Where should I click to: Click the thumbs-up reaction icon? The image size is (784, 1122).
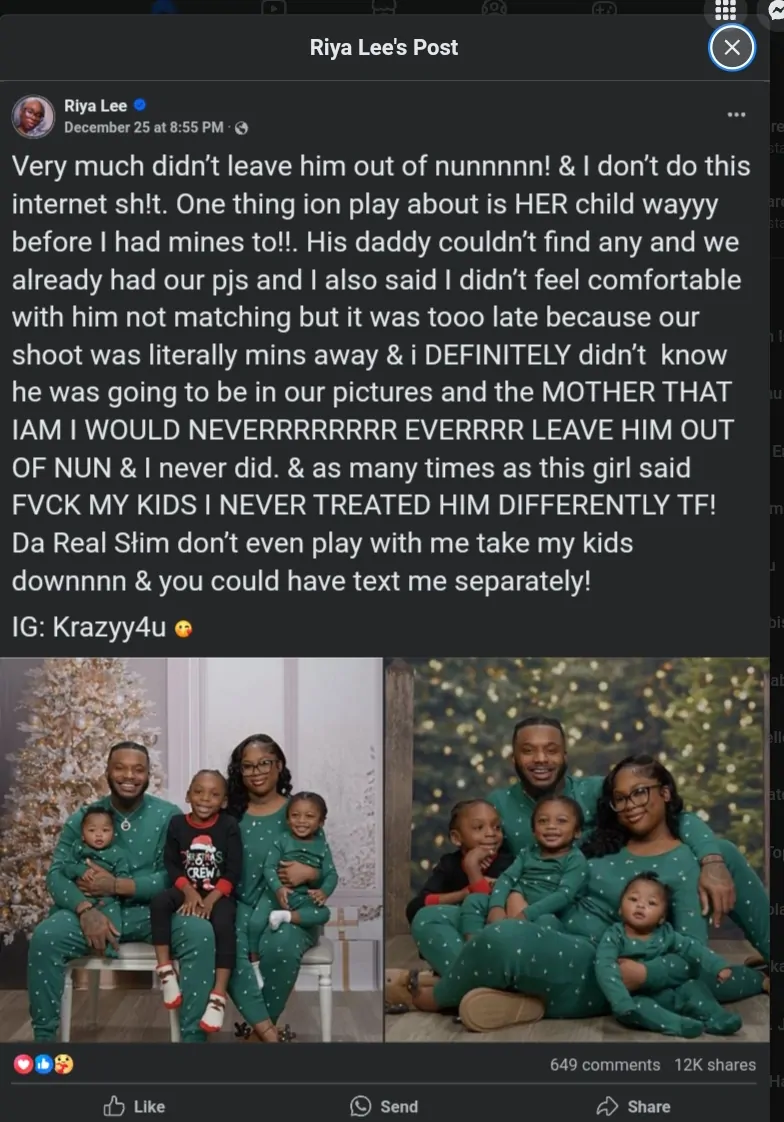tap(44, 1065)
